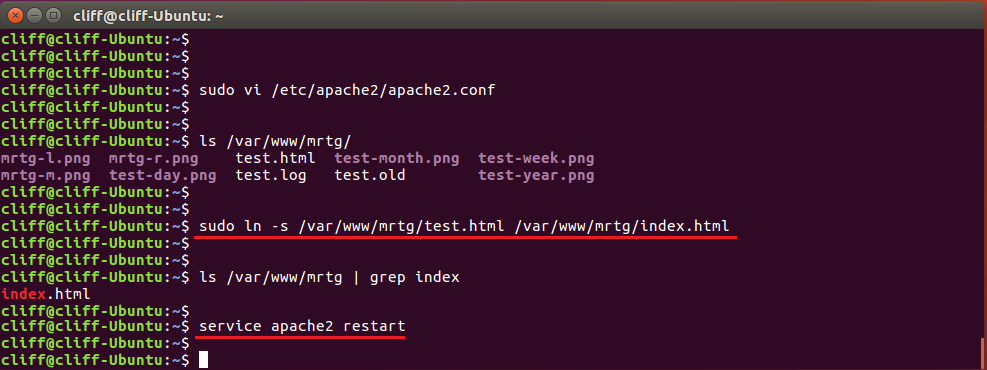The width and height of the screenshot is (987, 370).
Task: Click the mrtg-l.png file name
Action: [x=45, y=159]
